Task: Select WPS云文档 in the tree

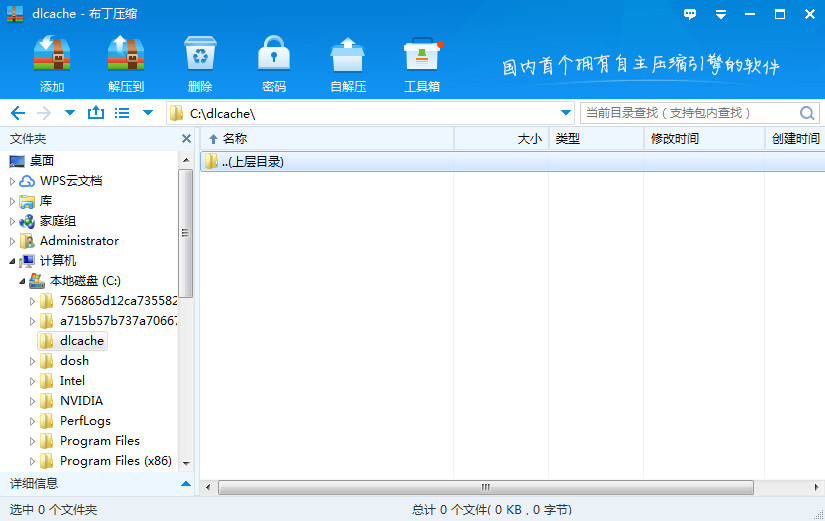Action: click(x=71, y=181)
